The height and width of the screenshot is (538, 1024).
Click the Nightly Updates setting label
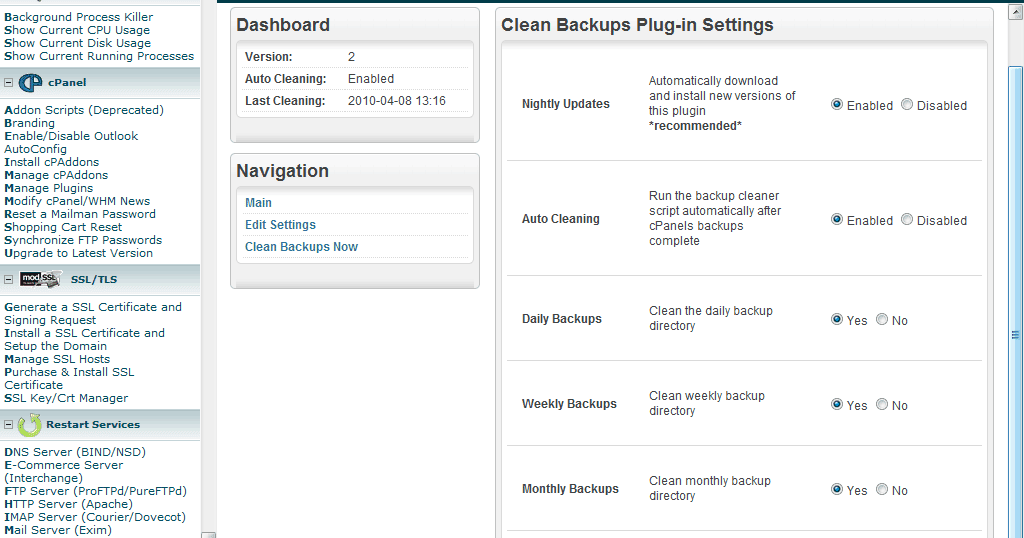(x=566, y=104)
